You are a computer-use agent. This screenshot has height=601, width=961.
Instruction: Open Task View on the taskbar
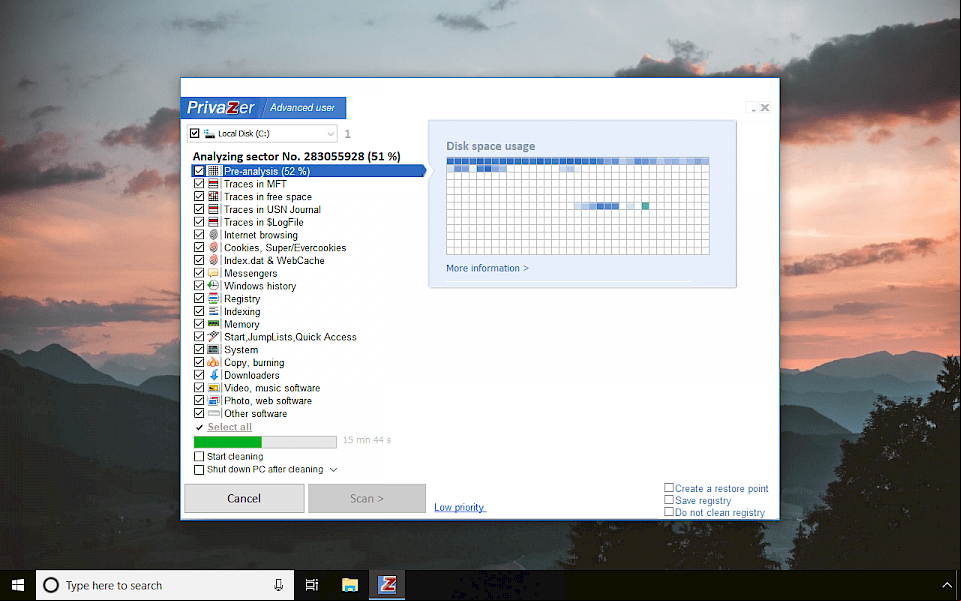point(312,585)
